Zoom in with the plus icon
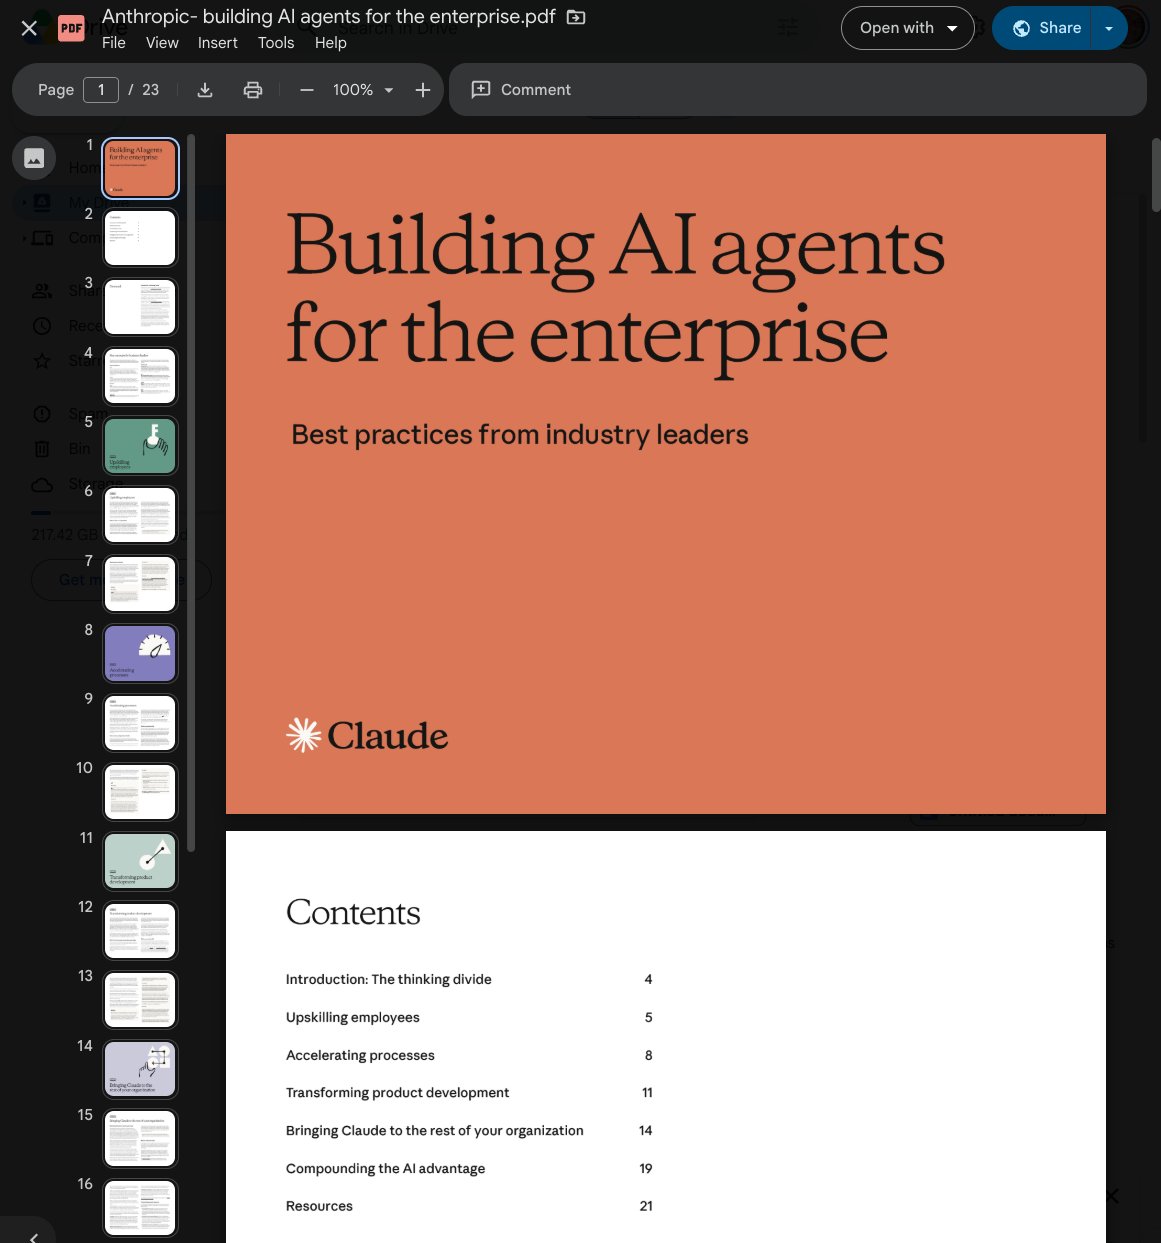 pyautogui.click(x=423, y=90)
